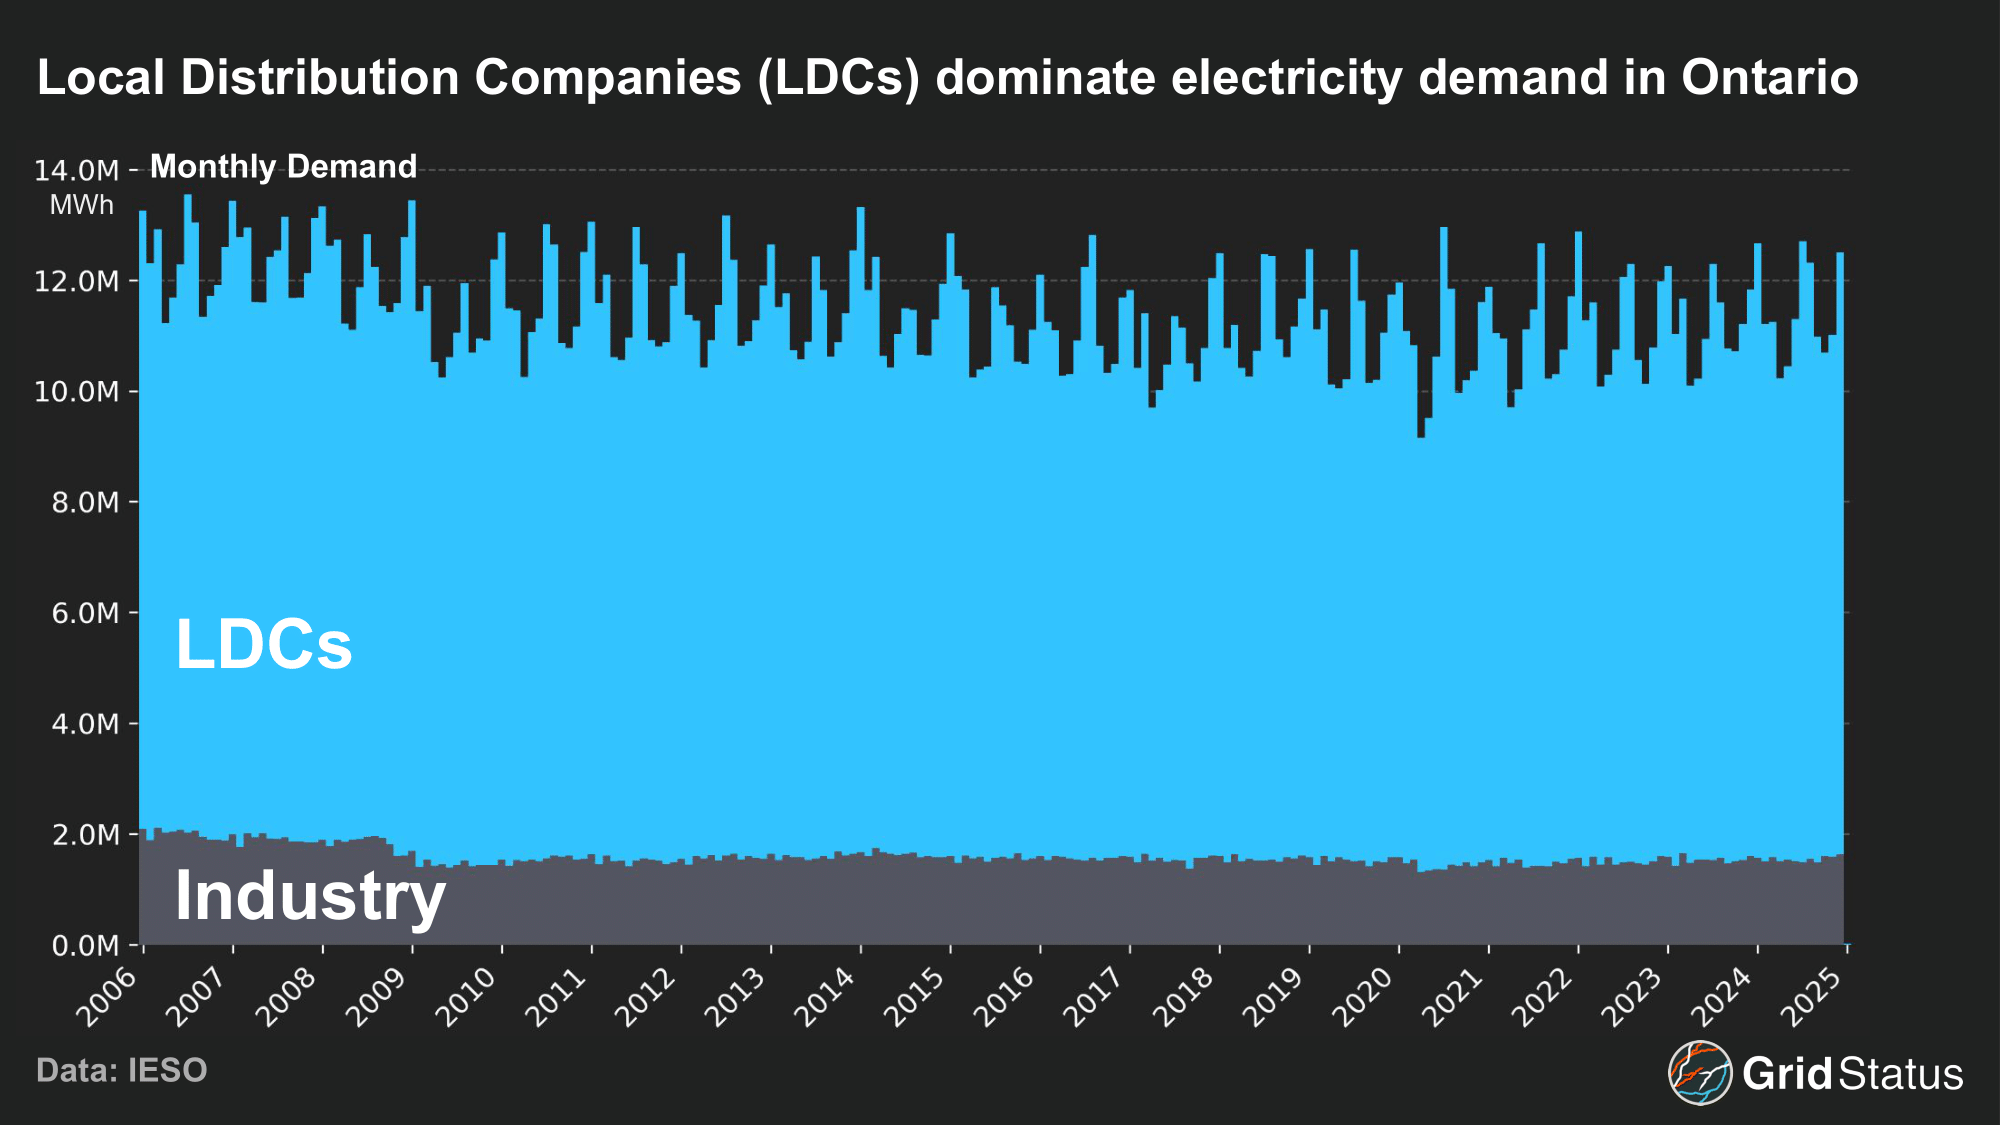Click the 2010 x-axis year label
Image resolution: width=2000 pixels, height=1125 pixels.
tap(466, 997)
